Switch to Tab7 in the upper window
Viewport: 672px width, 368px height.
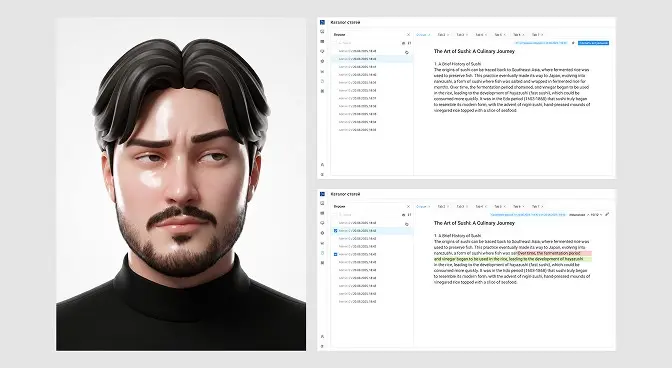(537, 35)
